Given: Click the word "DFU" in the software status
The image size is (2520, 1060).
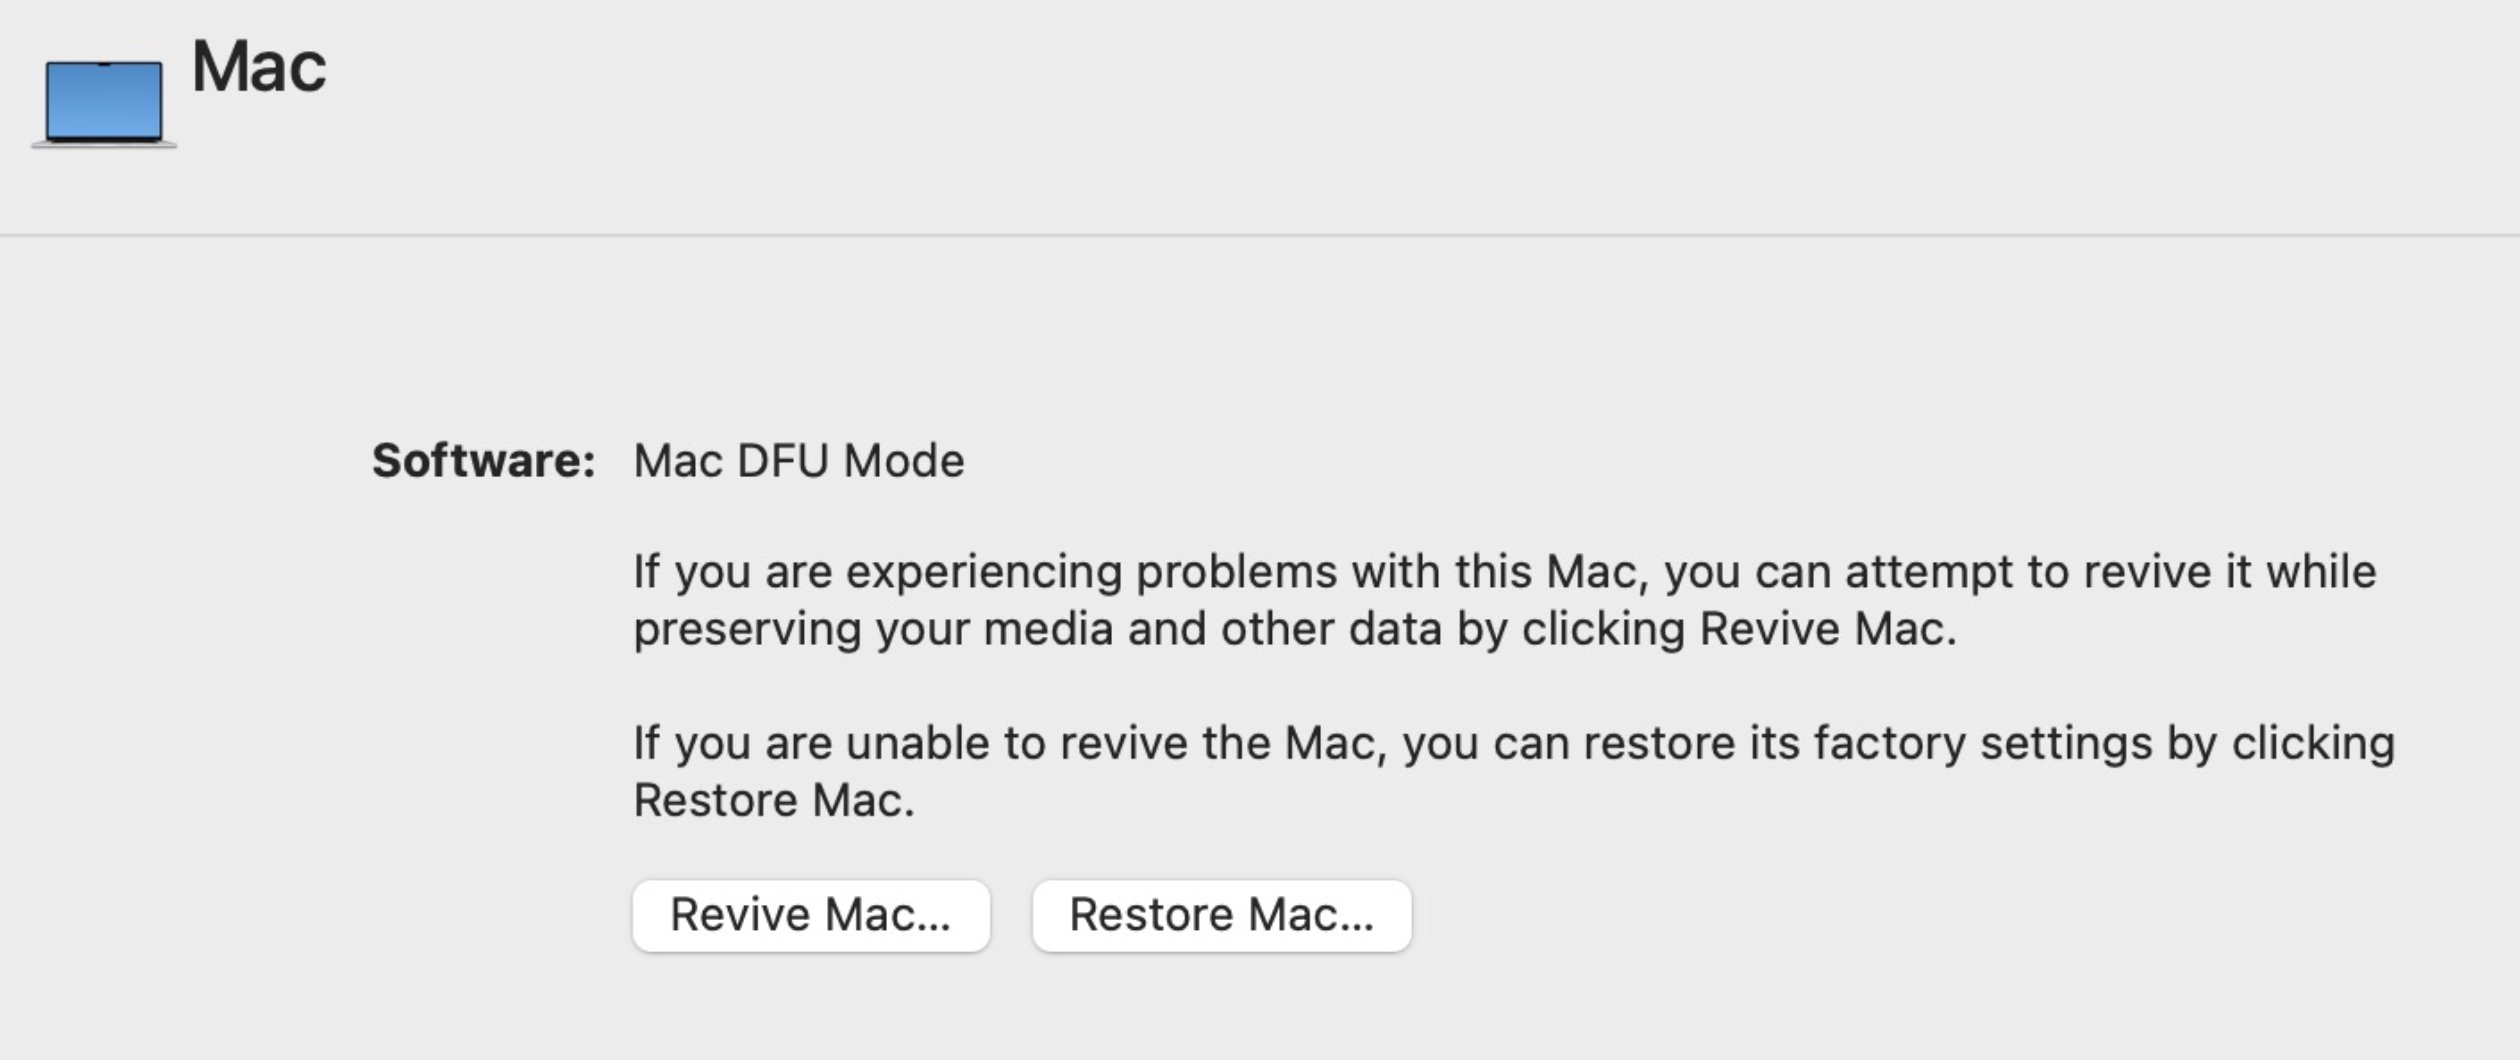Looking at the screenshot, I should (783, 461).
